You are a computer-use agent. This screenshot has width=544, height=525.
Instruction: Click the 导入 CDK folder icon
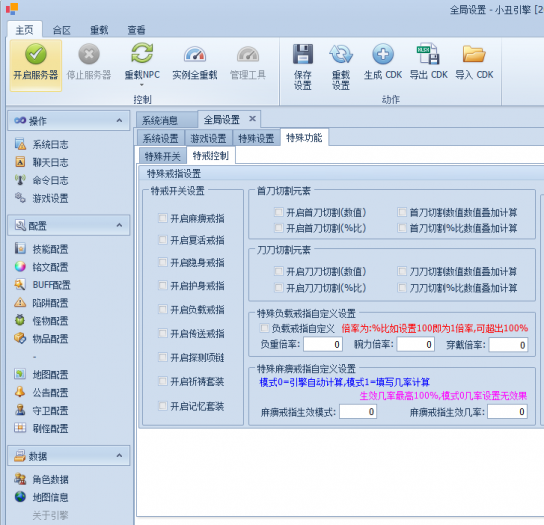474,54
